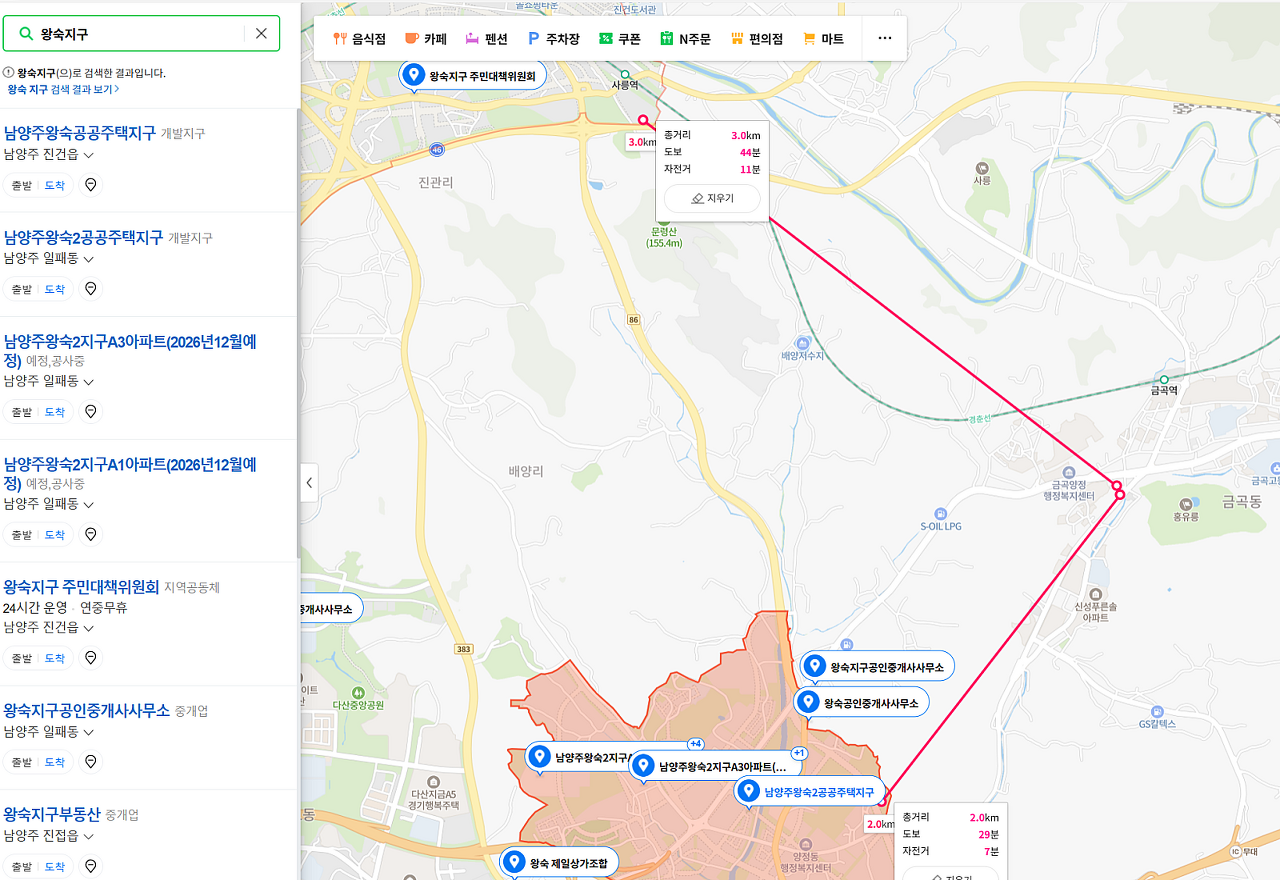Viewport: 1280px width, 880px height.
Task: Set 남양주왕숙2지구A3아파트 as 도착
Action: click(x=54, y=411)
